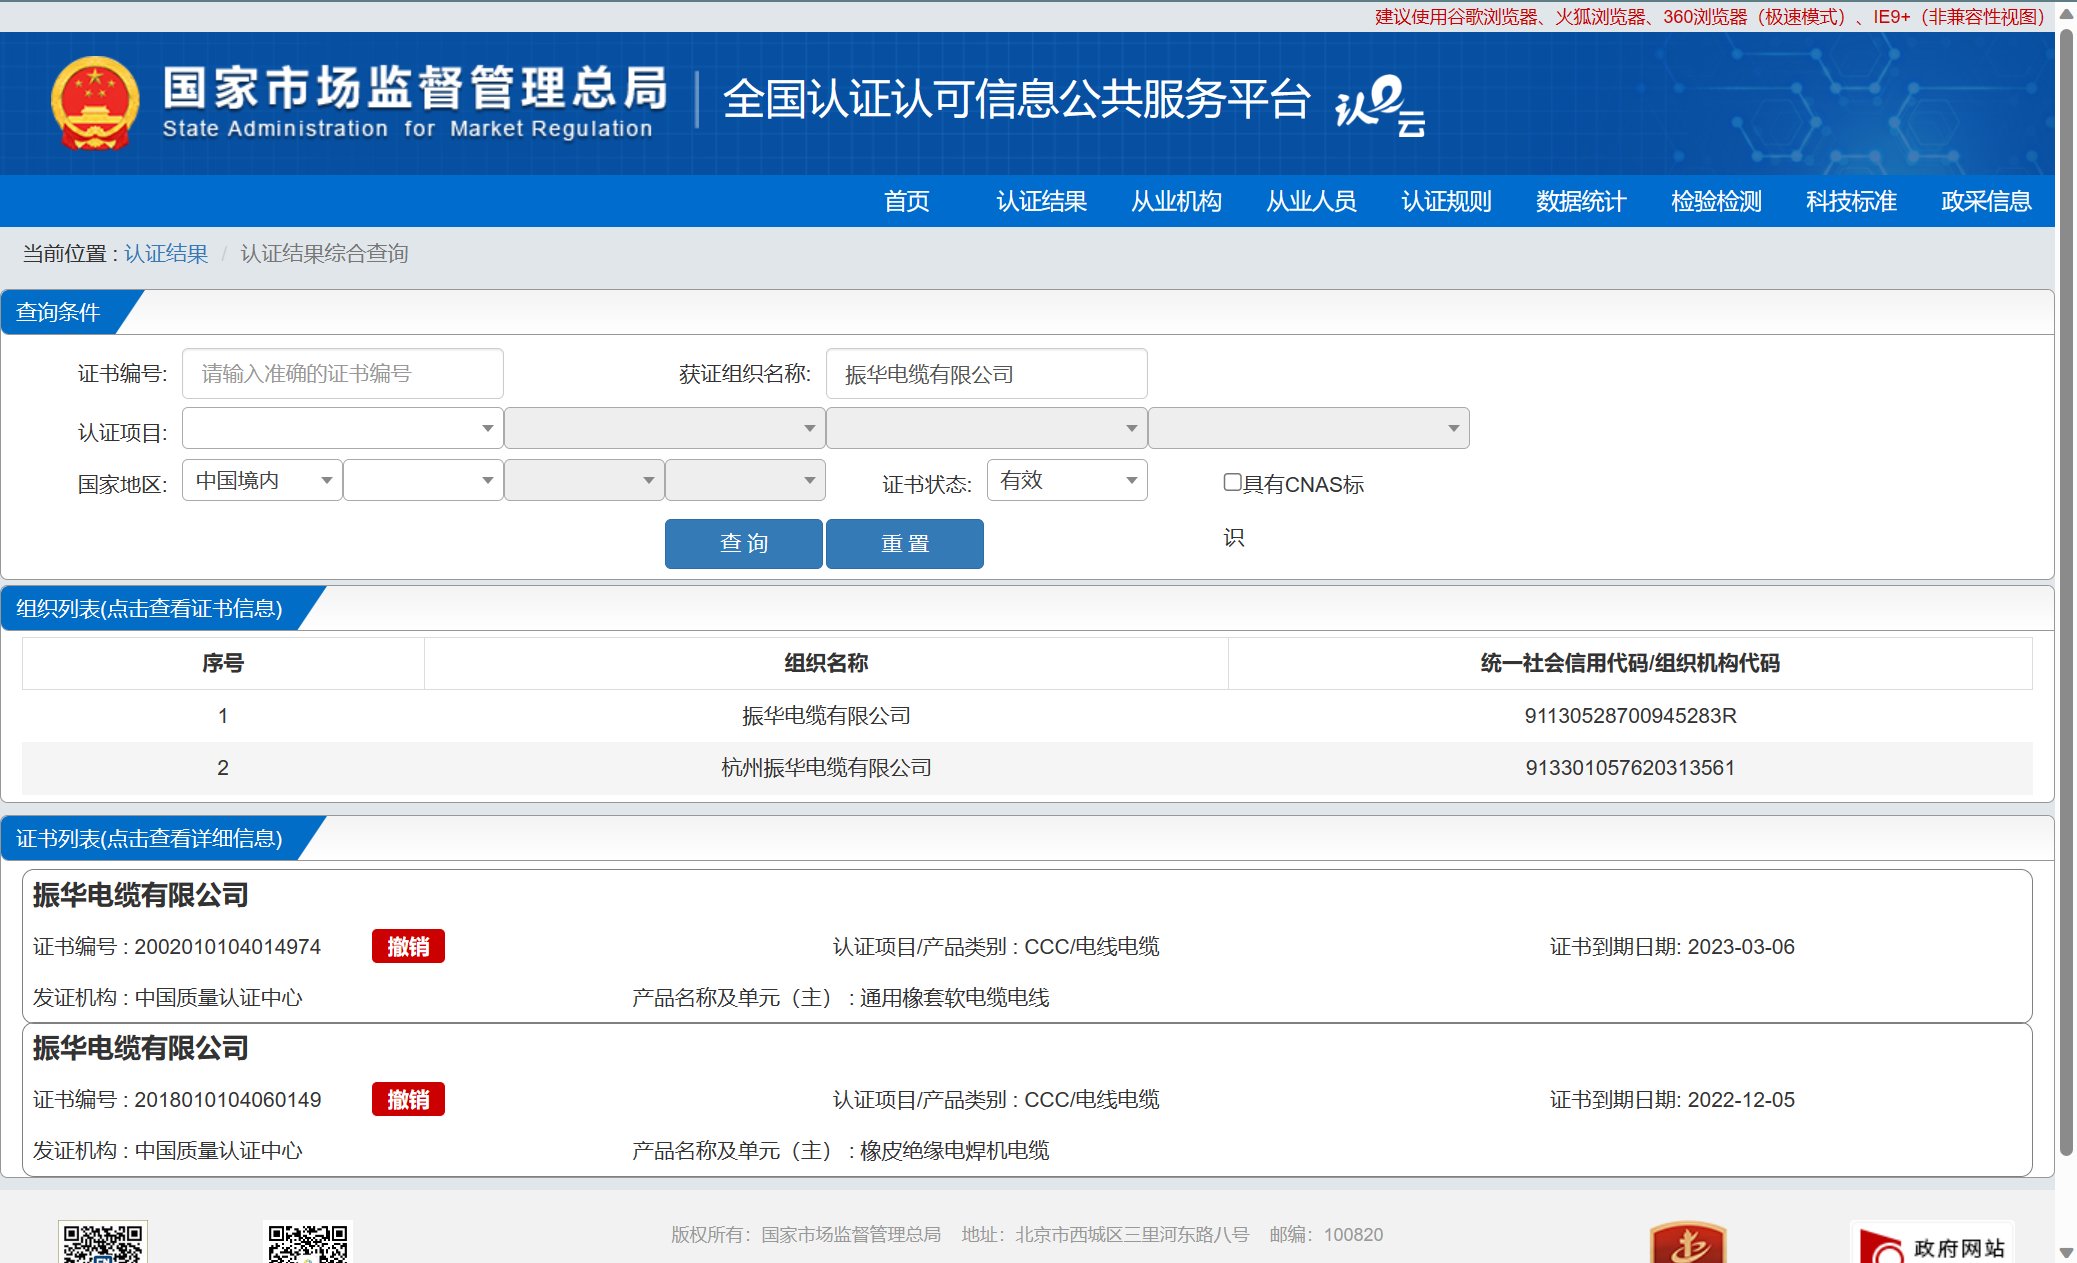Open third 国家地区 dropdown

584,480
